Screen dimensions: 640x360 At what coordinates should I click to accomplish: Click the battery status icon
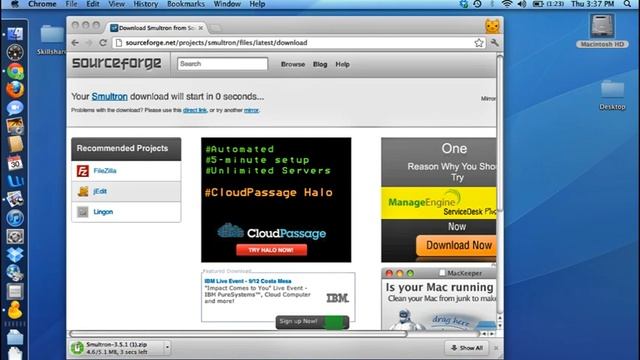coord(538,4)
